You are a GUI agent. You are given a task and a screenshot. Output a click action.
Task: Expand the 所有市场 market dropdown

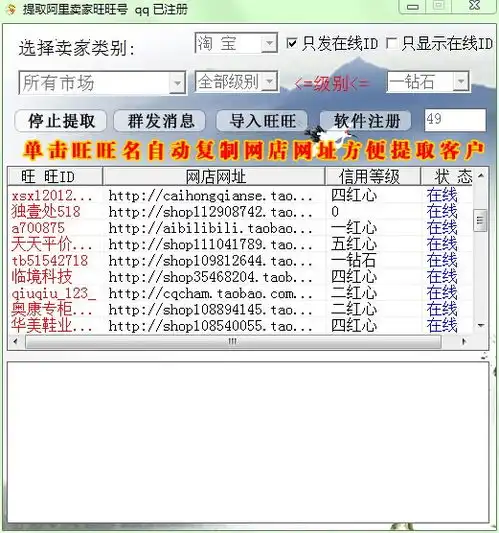pyautogui.click(x=177, y=83)
